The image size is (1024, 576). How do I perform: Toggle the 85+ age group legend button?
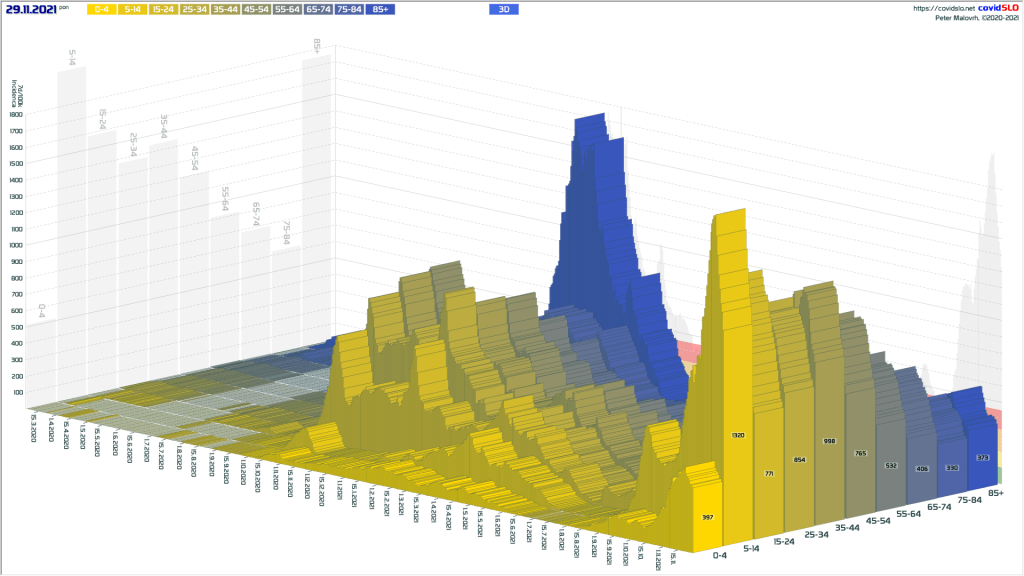379,9
